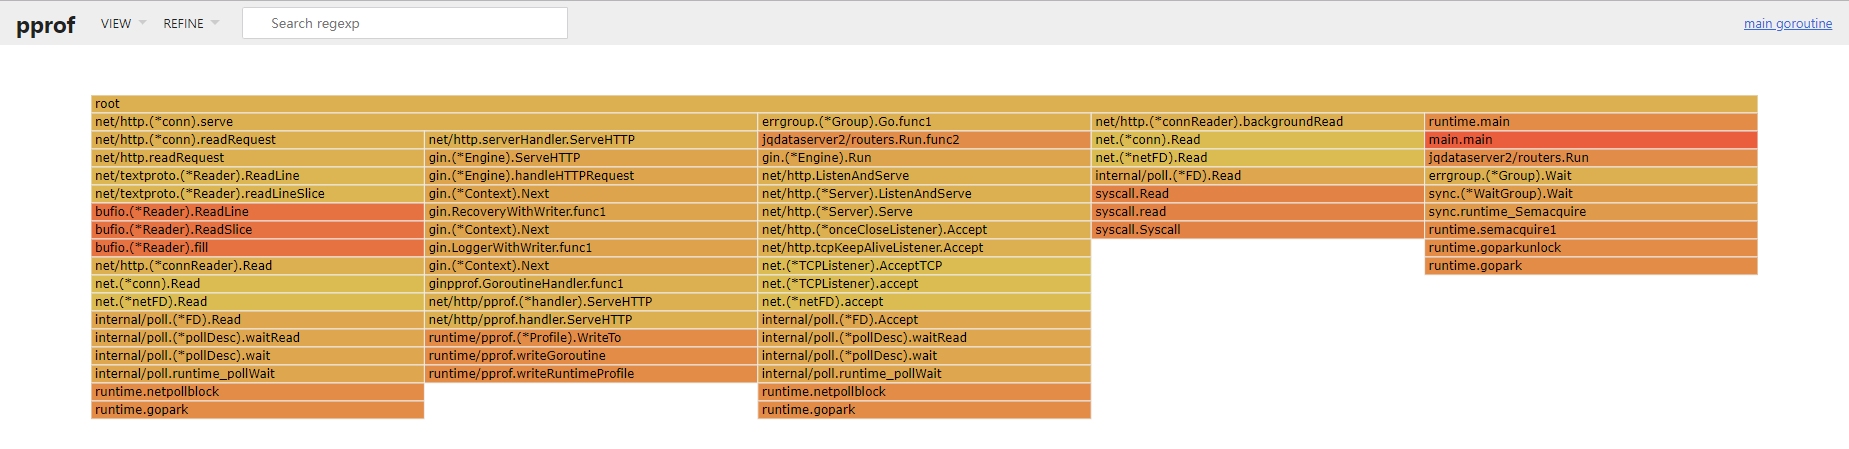This screenshot has width=1849, height=449.
Task: Select net/http.(*connReader).backgroundRead frame
Action: pos(1258,122)
